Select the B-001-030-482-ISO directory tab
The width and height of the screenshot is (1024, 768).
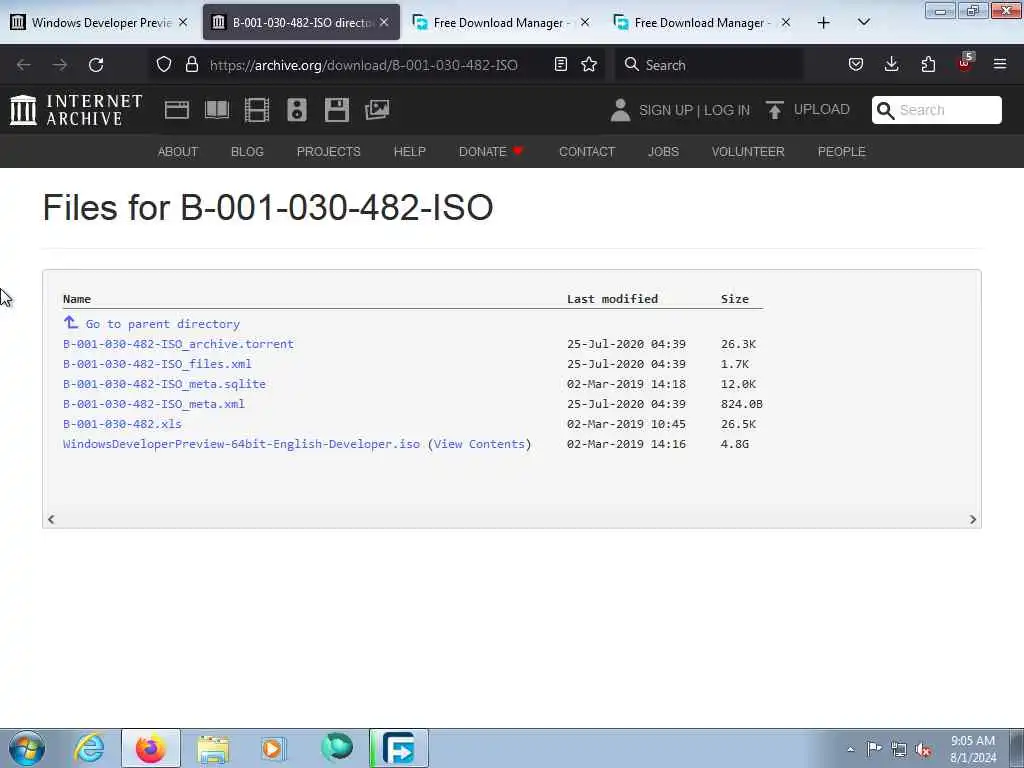coord(301,22)
